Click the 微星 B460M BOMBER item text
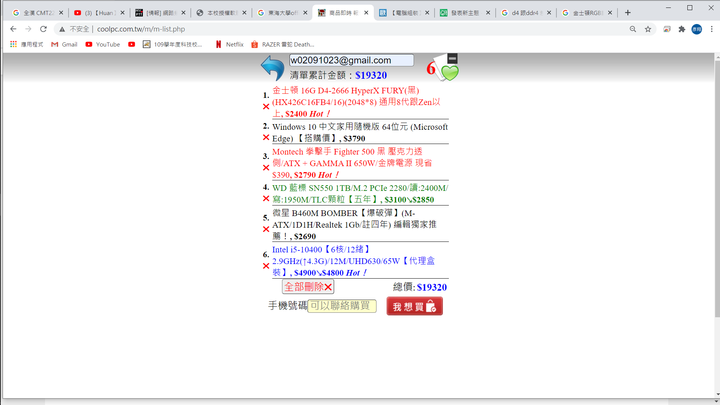 pyautogui.click(x=354, y=224)
